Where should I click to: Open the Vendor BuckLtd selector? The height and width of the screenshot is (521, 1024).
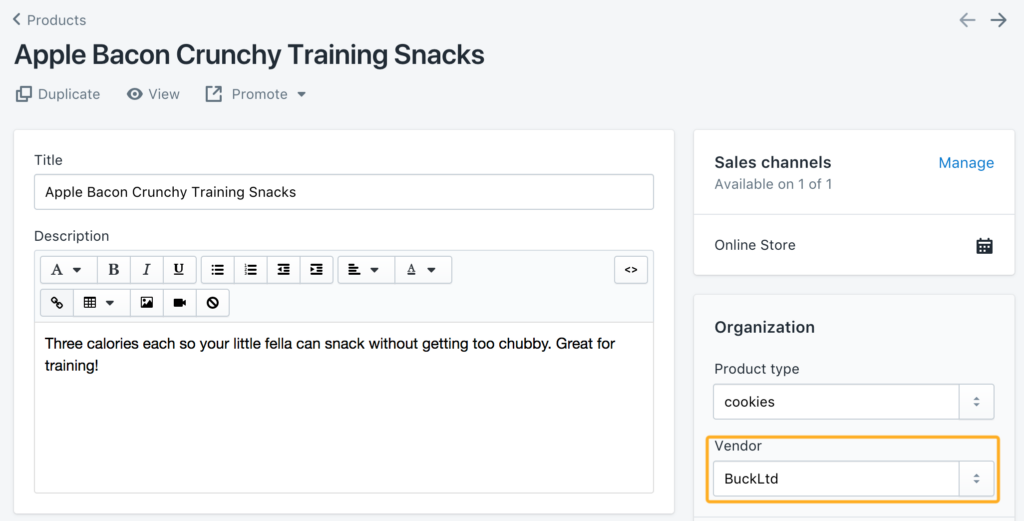[854, 479]
